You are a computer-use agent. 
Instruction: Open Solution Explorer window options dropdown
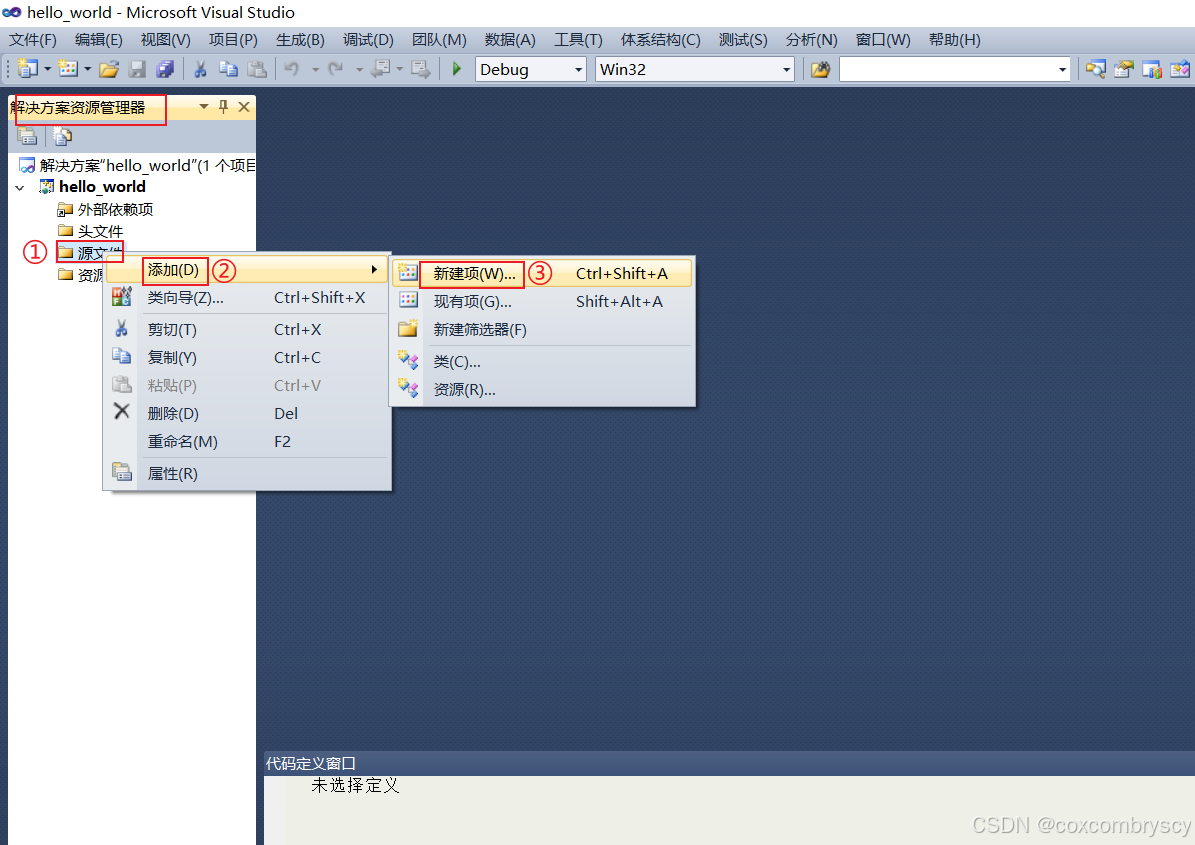[203, 107]
